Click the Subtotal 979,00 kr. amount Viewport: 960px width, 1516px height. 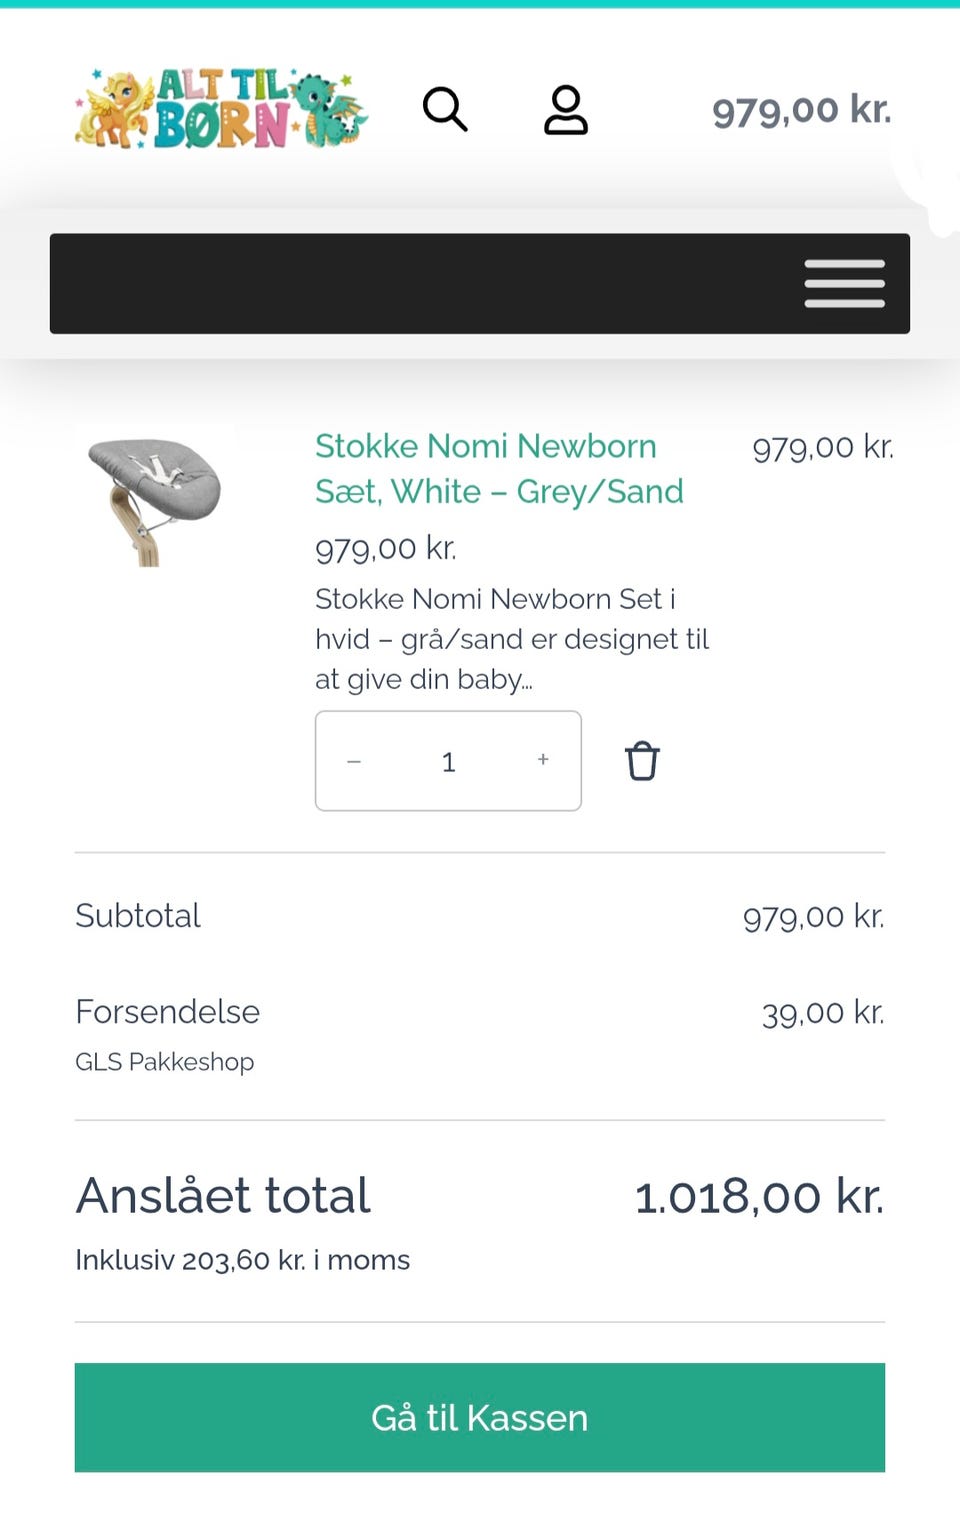813,916
